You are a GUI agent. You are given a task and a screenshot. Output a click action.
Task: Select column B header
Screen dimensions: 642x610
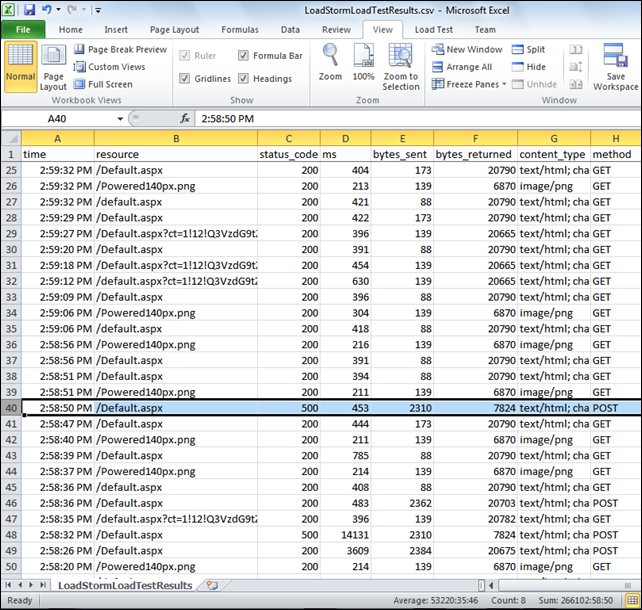click(176, 138)
